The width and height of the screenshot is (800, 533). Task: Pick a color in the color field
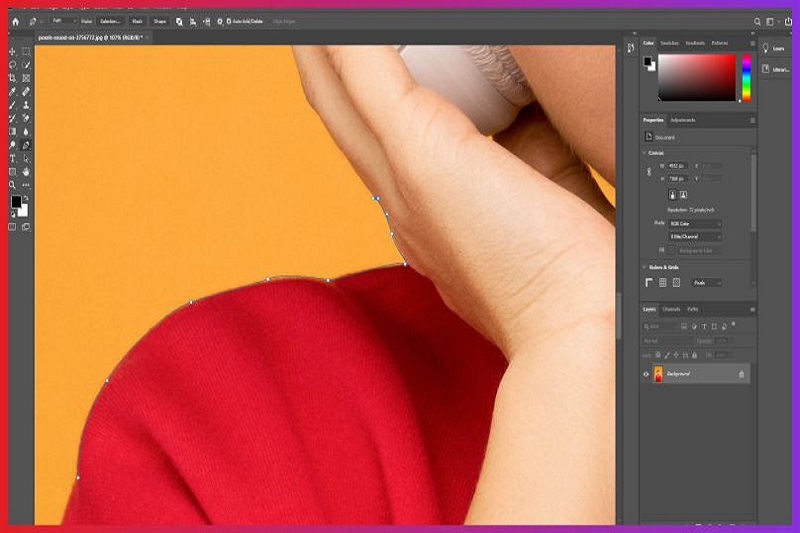(696, 78)
